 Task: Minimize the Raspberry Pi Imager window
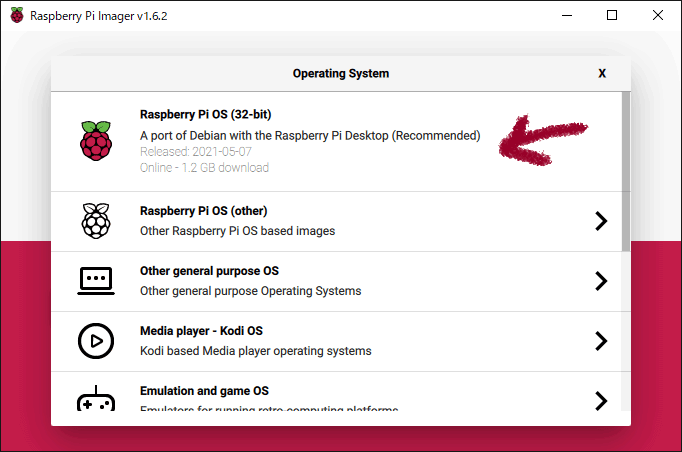point(567,15)
